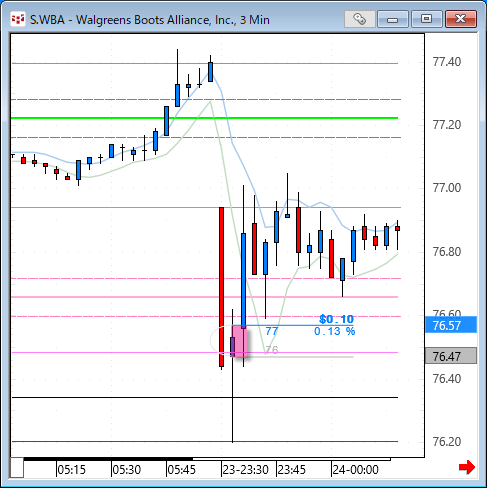Click the 24-00:00 time axis label
The image size is (487, 488).
[x=356, y=470]
